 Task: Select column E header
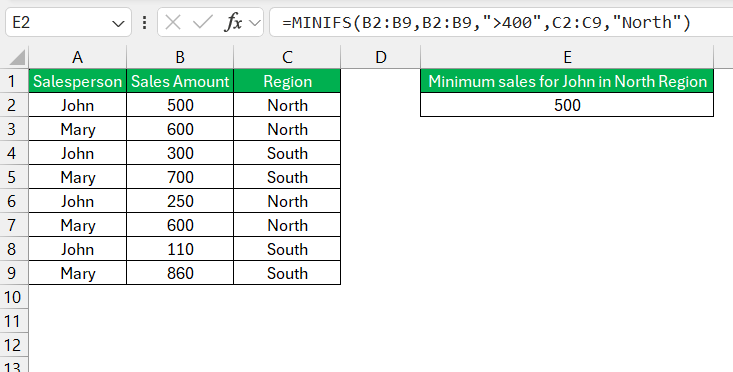pyautogui.click(x=567, y=57)
